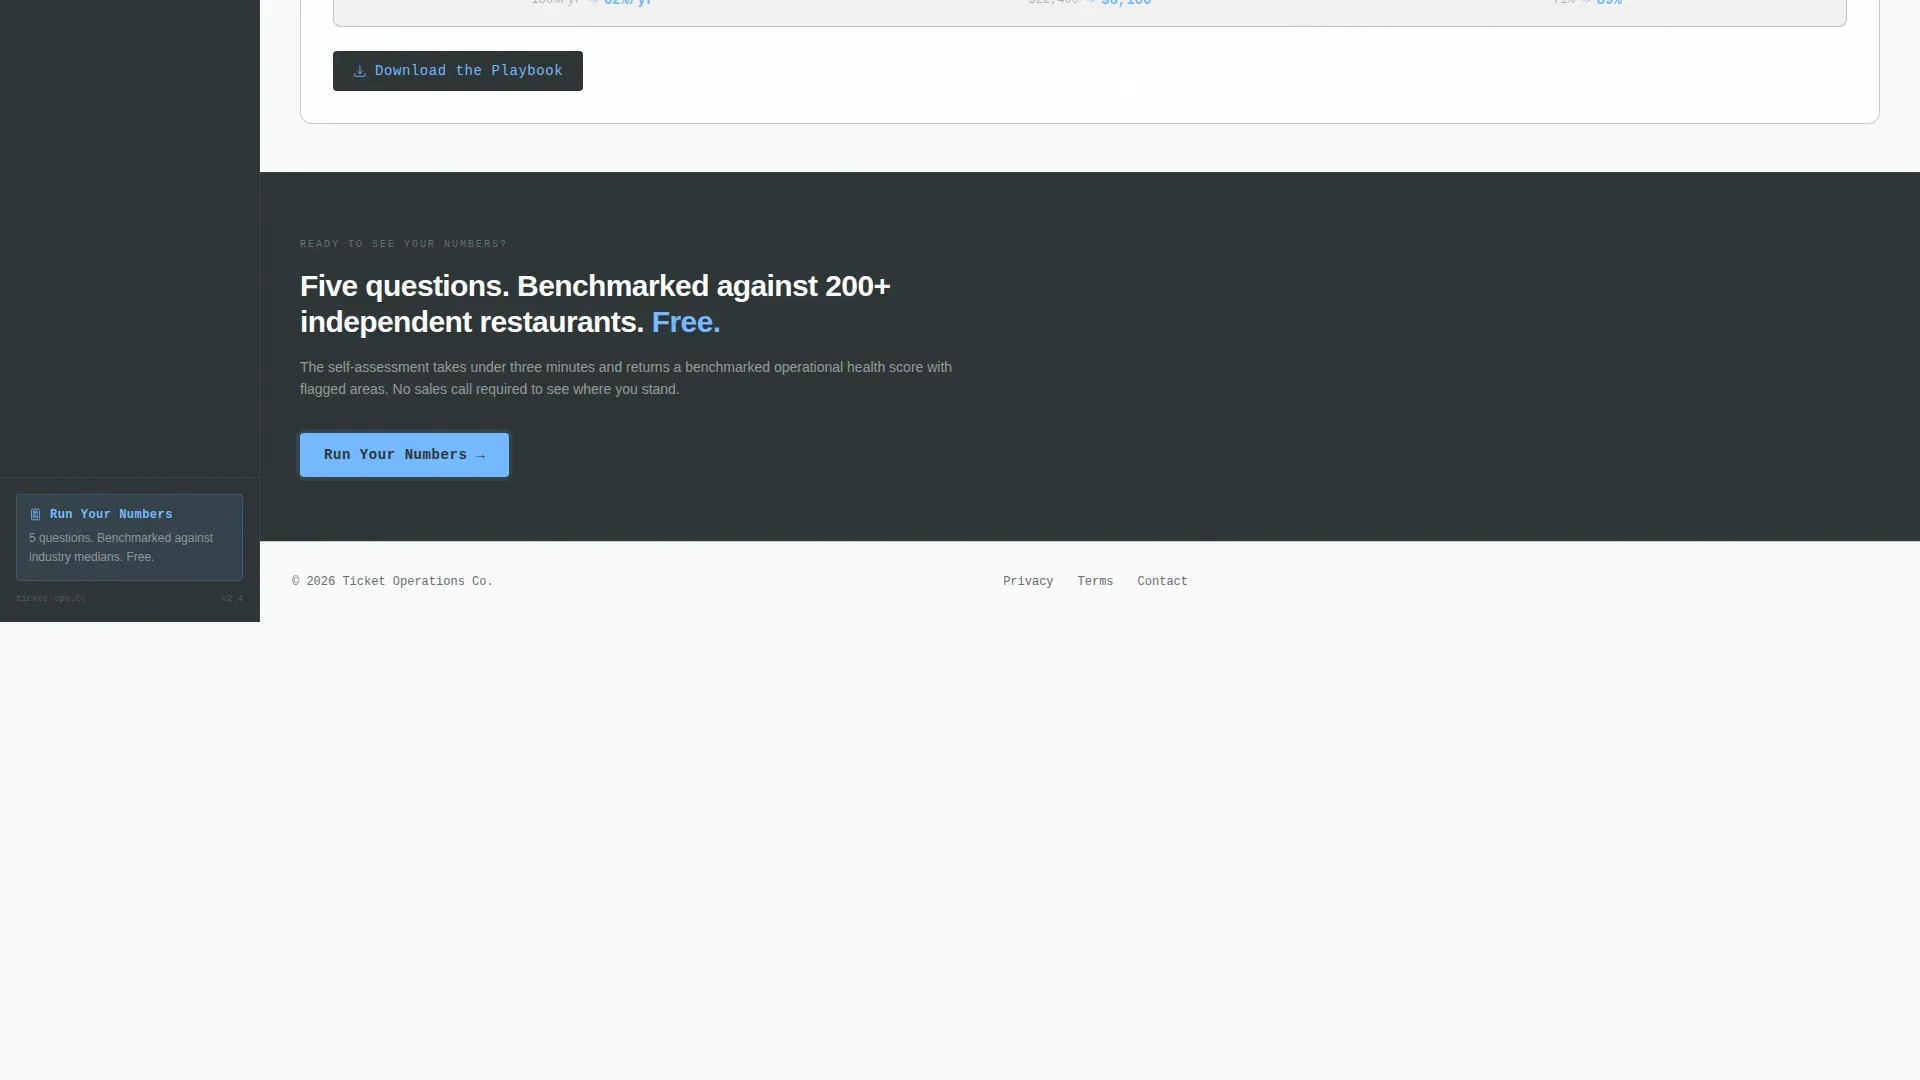
Task: Click the clipboard icon in the sidebar card
Action: point(35,515)
